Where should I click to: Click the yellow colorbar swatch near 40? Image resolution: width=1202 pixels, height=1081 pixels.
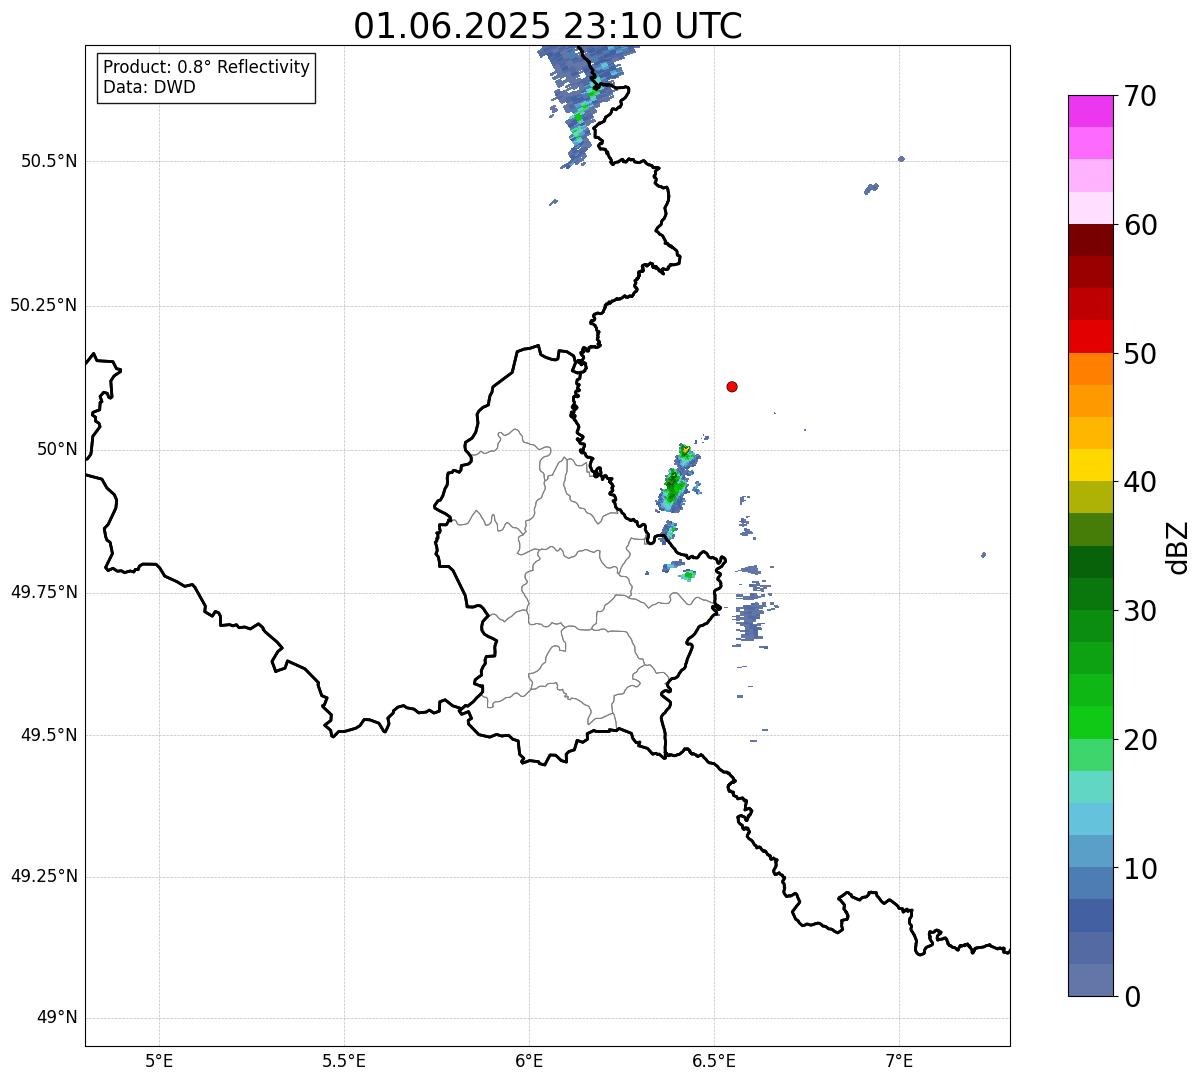point(1090,465)
